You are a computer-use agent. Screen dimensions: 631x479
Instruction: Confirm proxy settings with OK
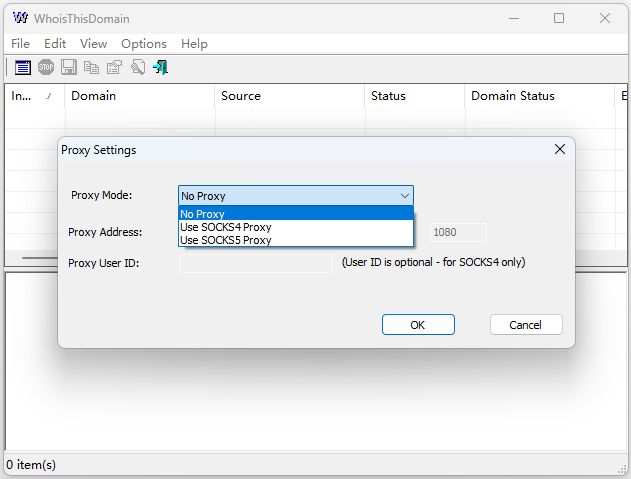pos(418,324)
